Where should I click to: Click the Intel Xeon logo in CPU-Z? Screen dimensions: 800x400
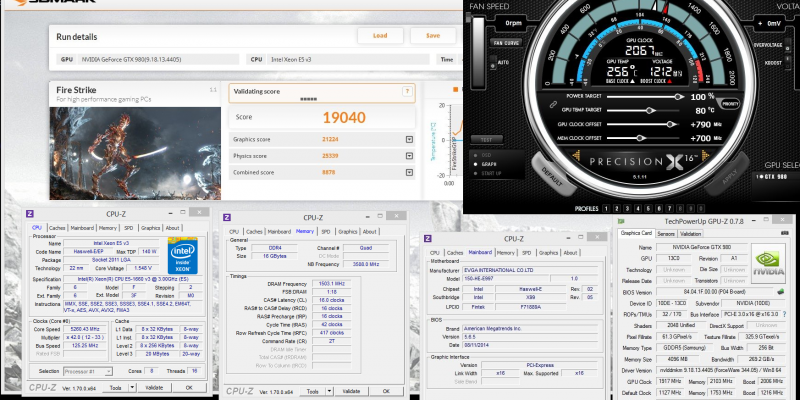point(183,255)
